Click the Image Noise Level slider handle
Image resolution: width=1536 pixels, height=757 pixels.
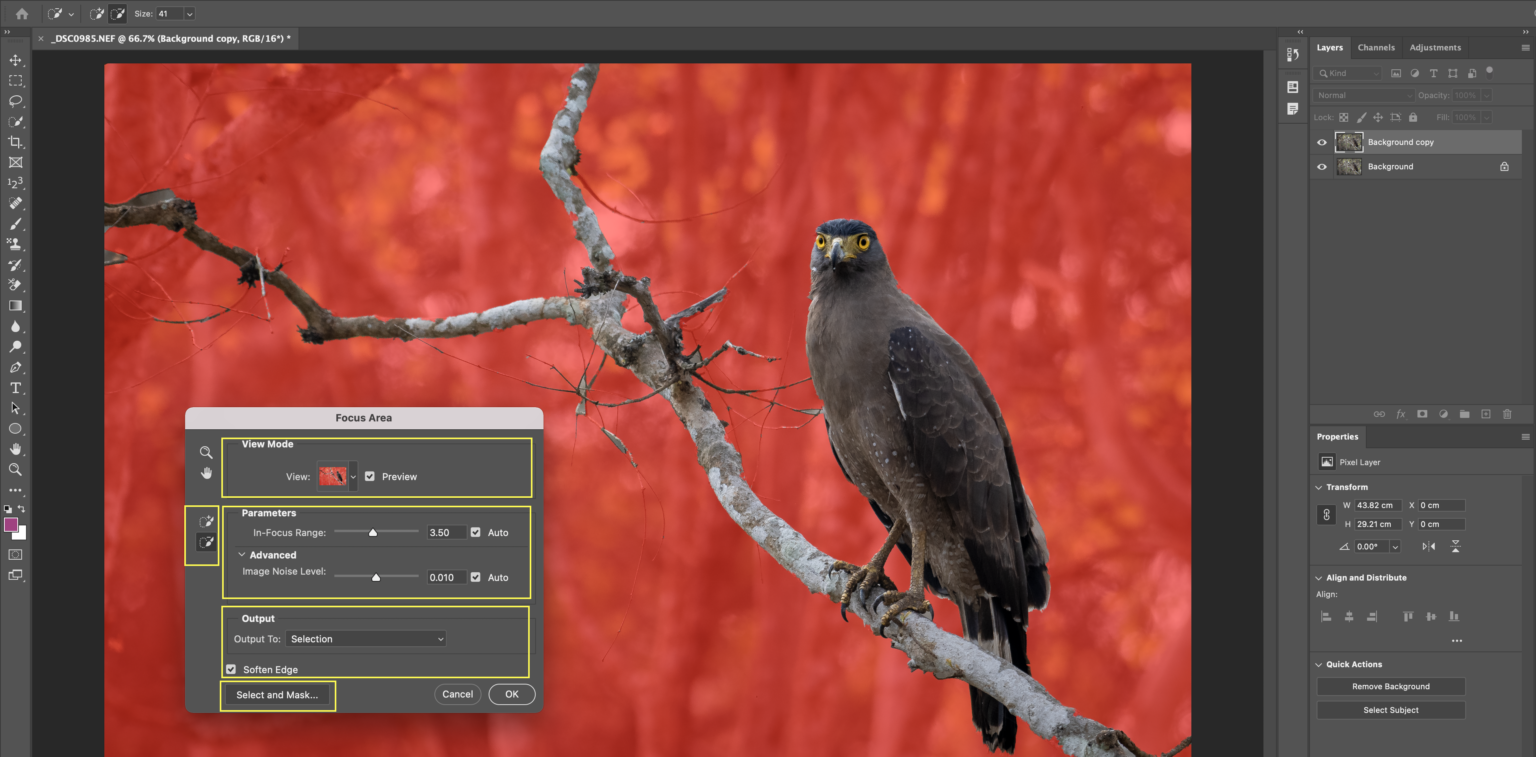(x=376, y=577)
